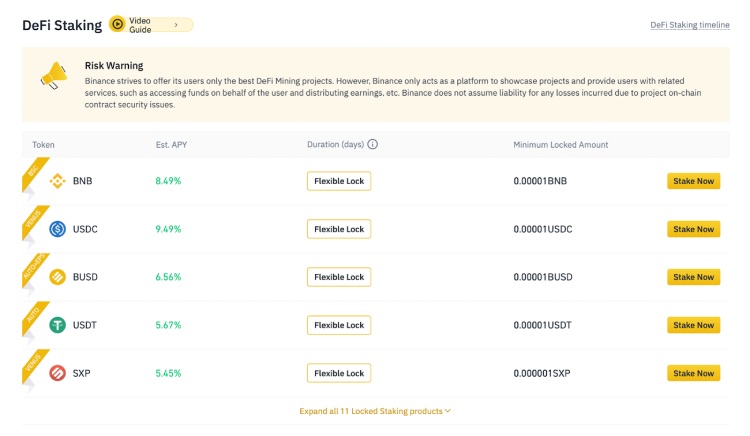Image resolution: width=750 pixels, height=436 pixels.
Task: Stake Now on the SXP row
Action: tap(694, 373)
